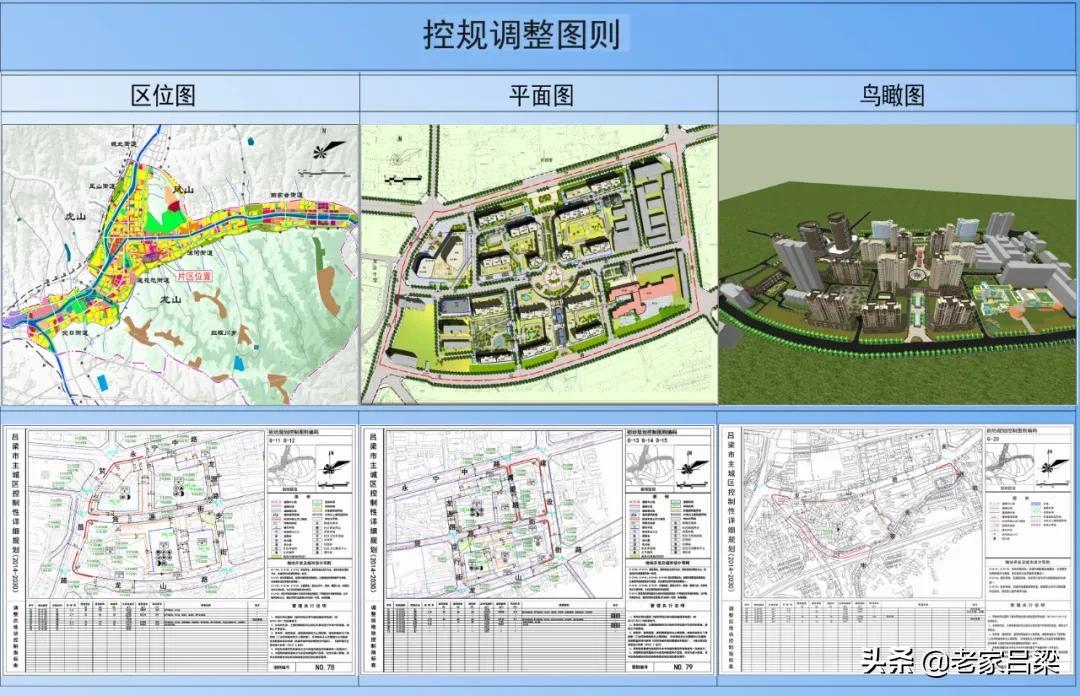This screenshot has height=696, width=1080.
Task: Click the compass icon on the middle planning sheet
Action: pyautogui.click(x=689, y=467)
